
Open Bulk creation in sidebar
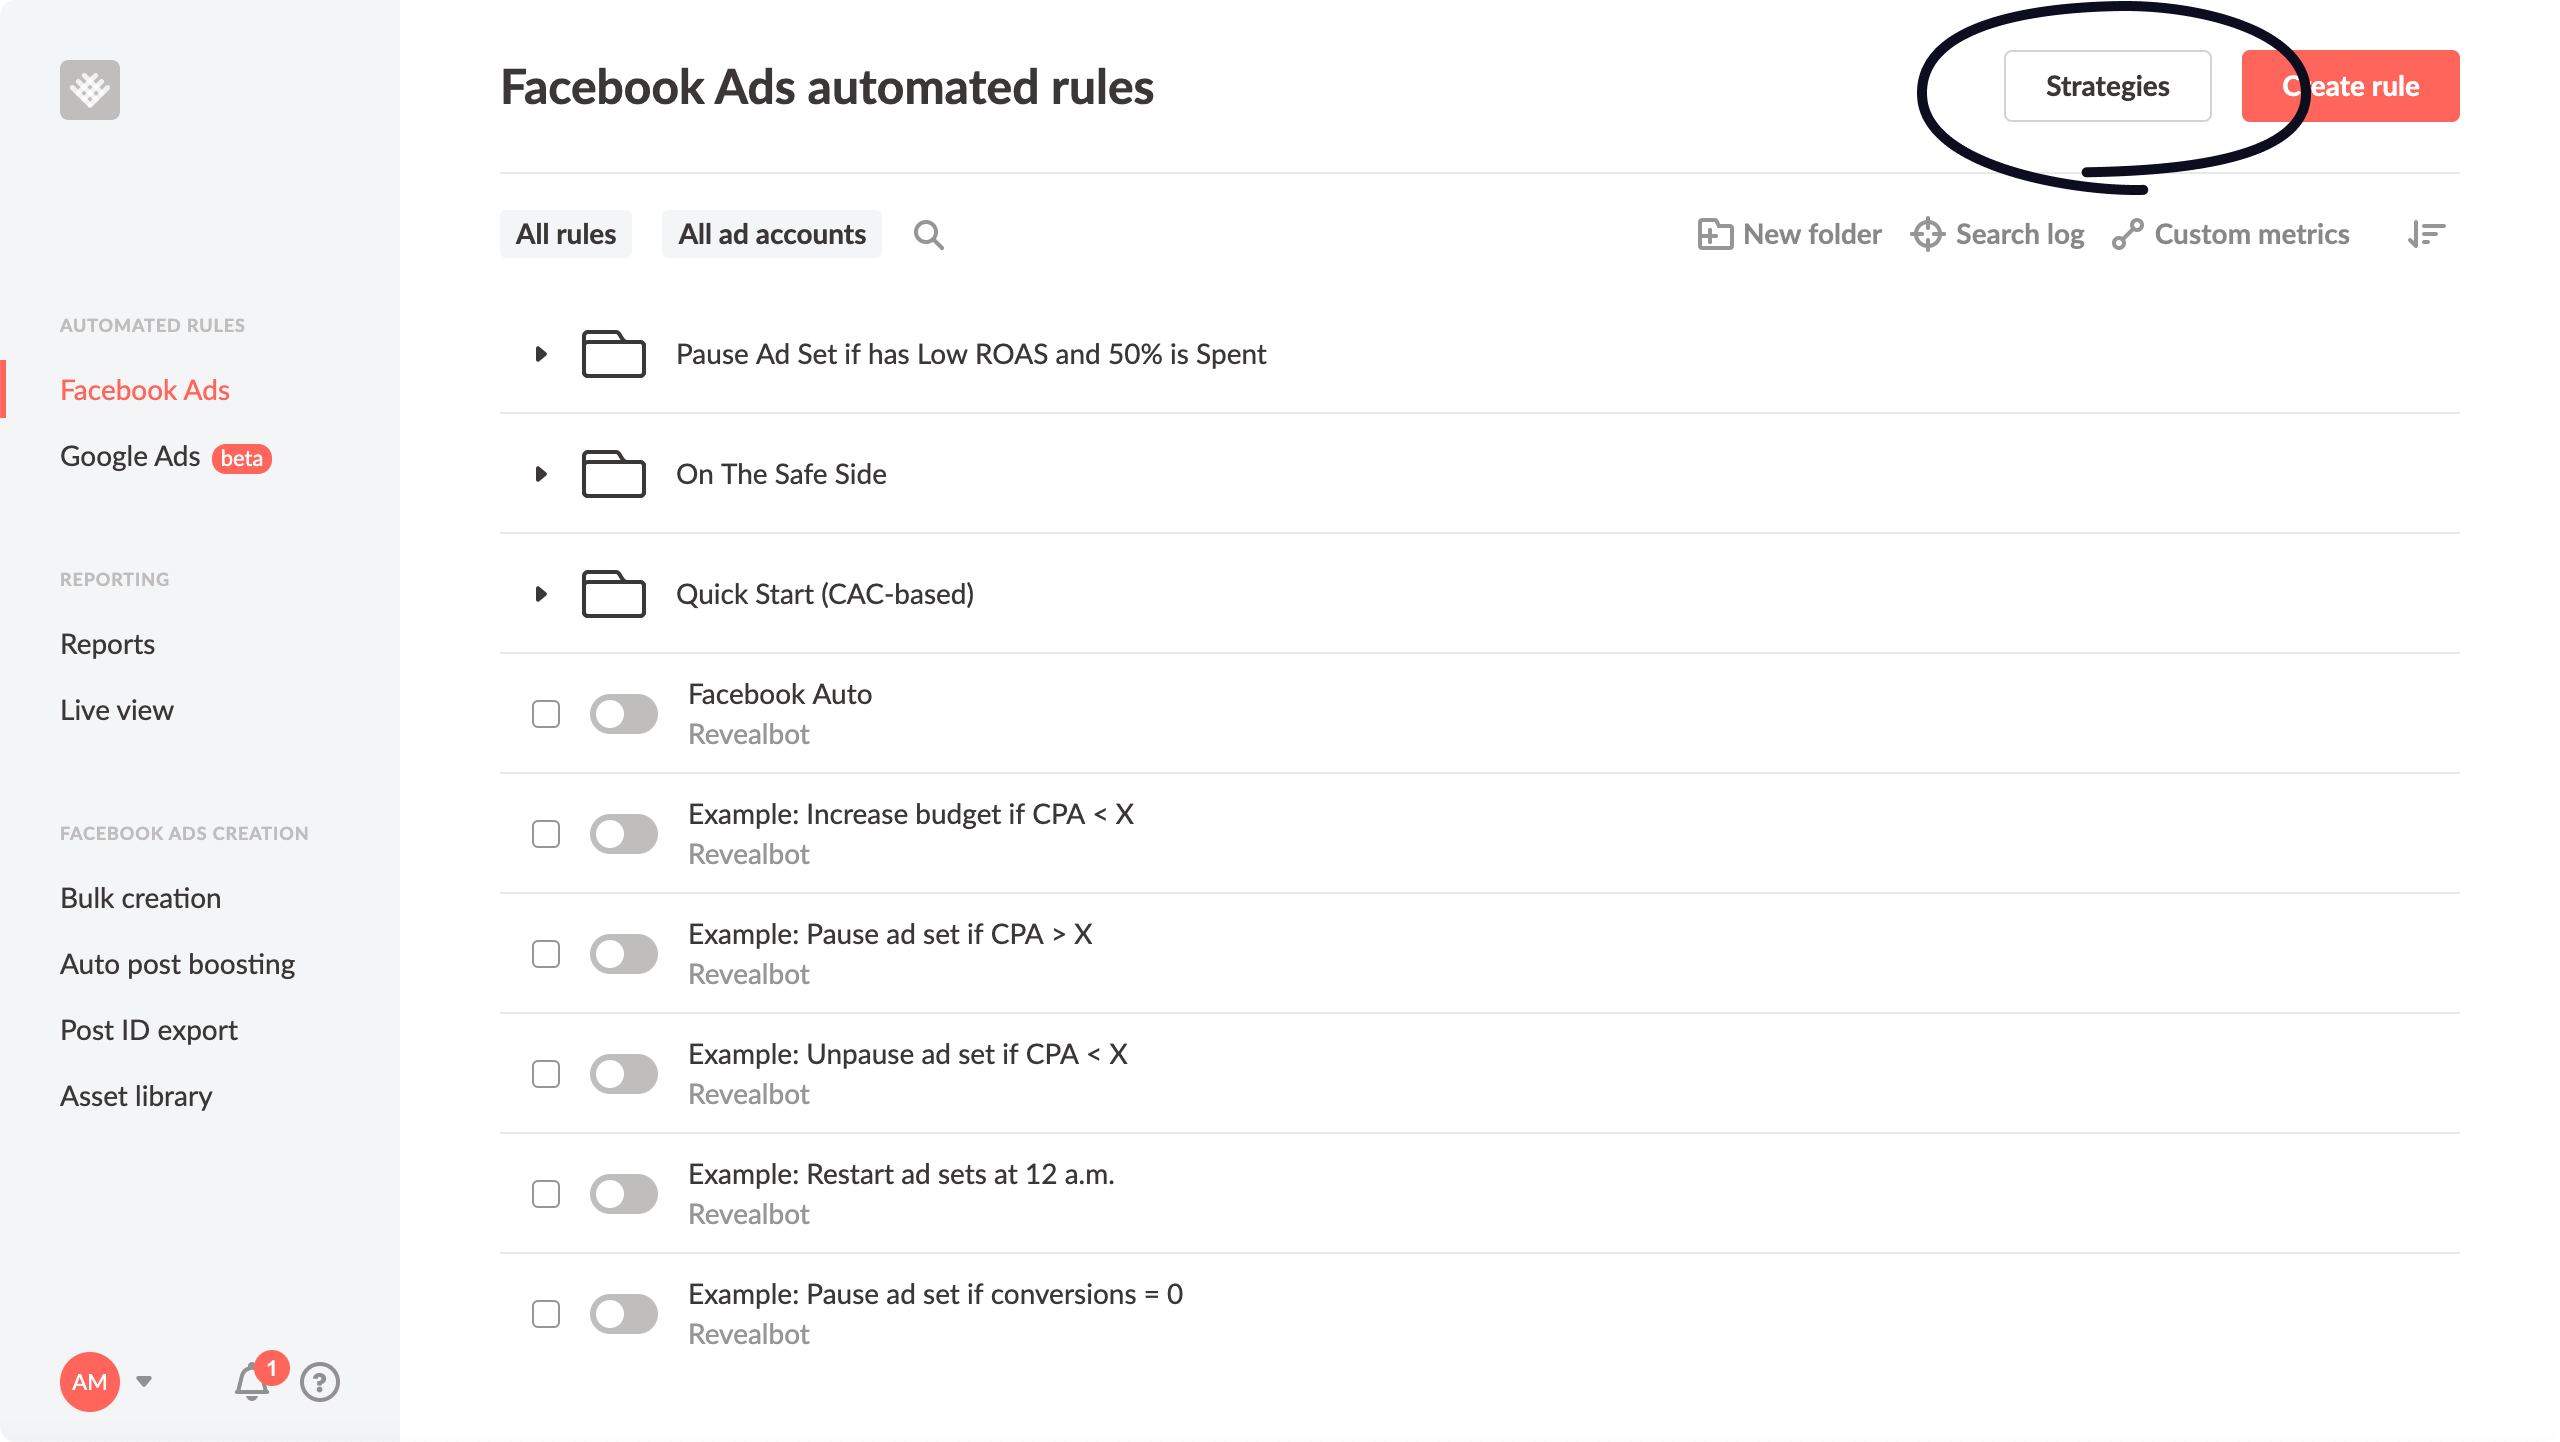141,898
